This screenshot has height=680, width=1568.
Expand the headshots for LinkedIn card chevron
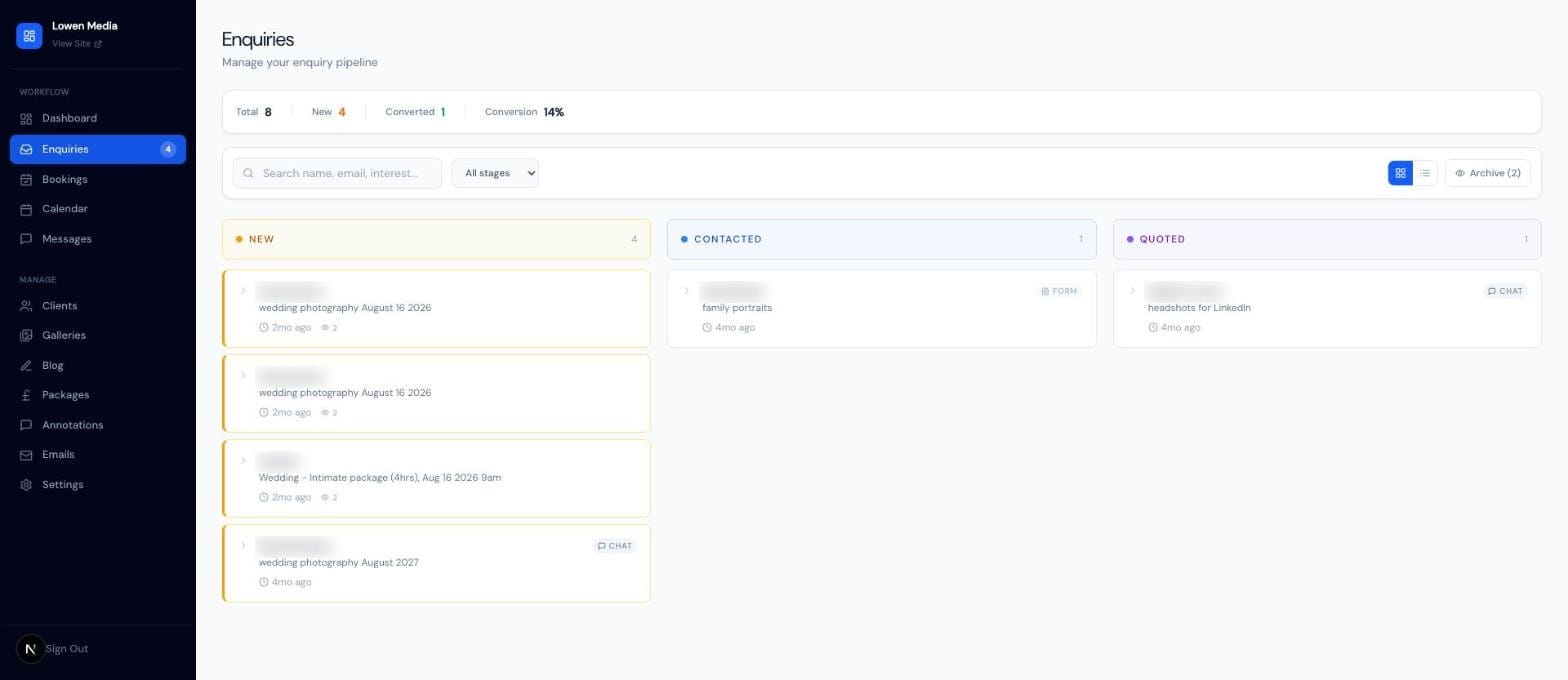coord(1132,291)
